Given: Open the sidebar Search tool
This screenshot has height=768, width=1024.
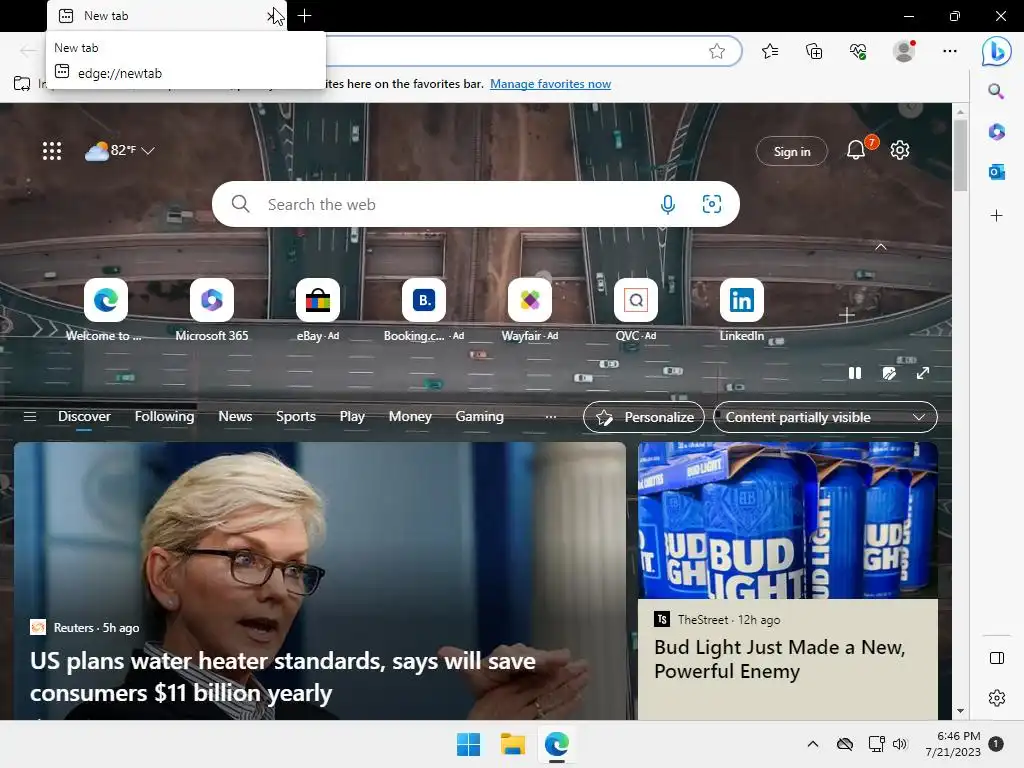Looking at the screenshot, I should coord(996,91).
